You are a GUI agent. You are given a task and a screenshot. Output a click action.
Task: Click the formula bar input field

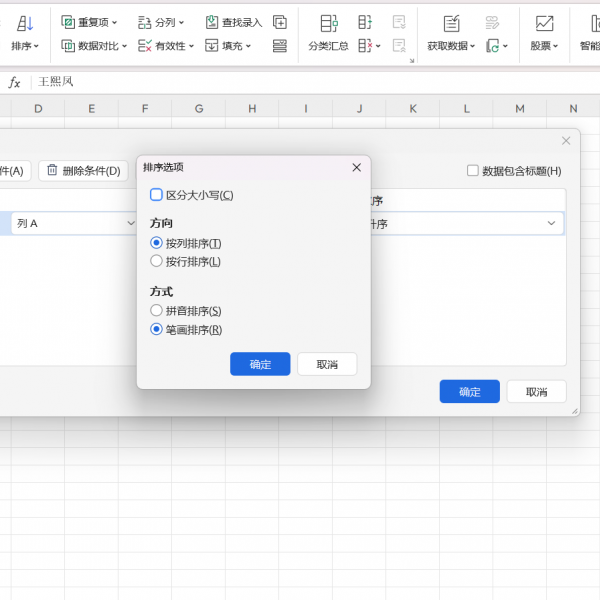click(300, 82)
